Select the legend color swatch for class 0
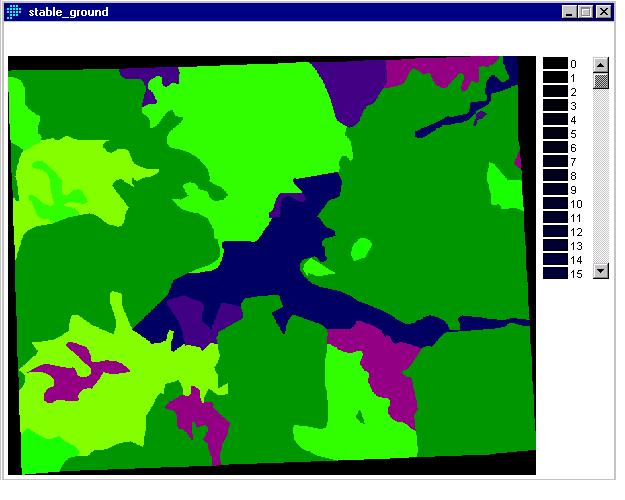This screenshot has width=625, height=500. coord(555,63)
